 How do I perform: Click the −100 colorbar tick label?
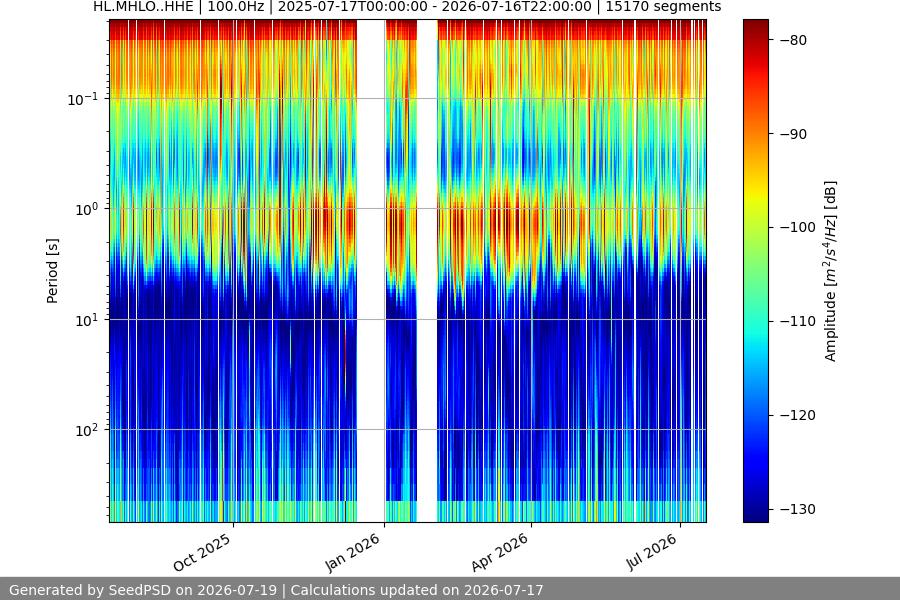click(798, 227)
